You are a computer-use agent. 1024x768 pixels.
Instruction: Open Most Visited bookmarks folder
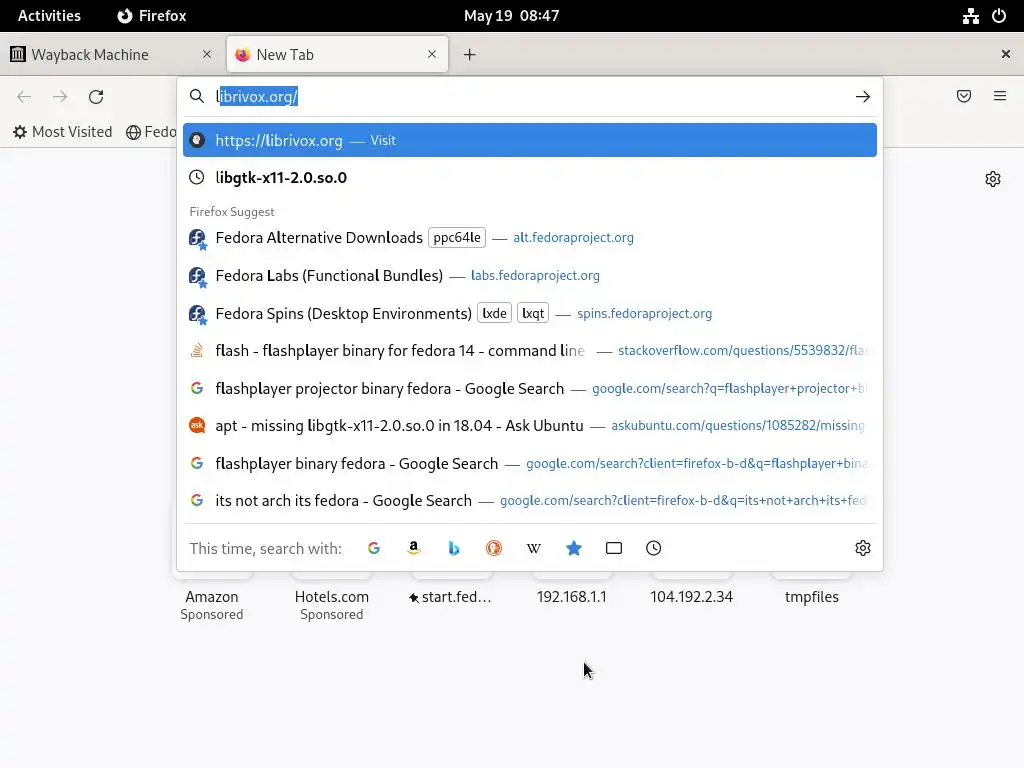[x=63, y=132]
